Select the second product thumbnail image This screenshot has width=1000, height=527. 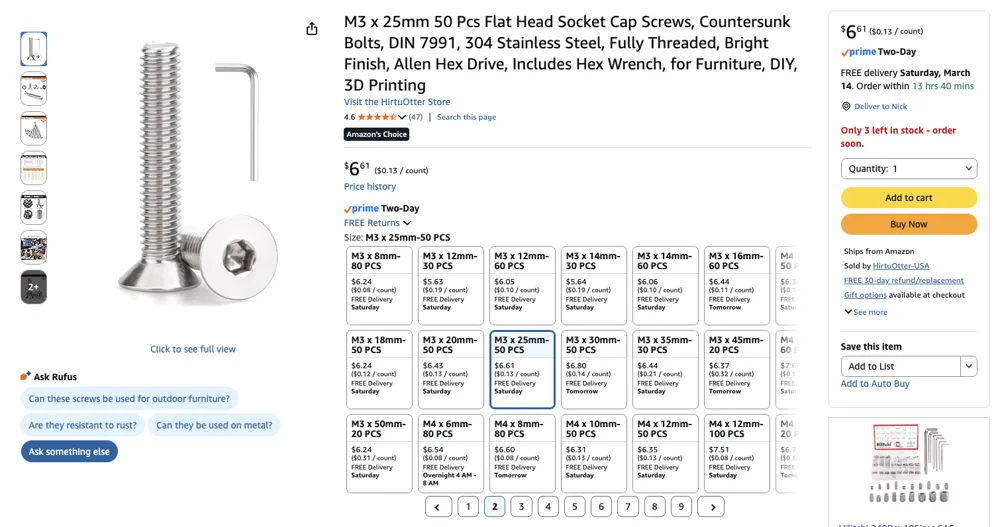pos(34,89)
